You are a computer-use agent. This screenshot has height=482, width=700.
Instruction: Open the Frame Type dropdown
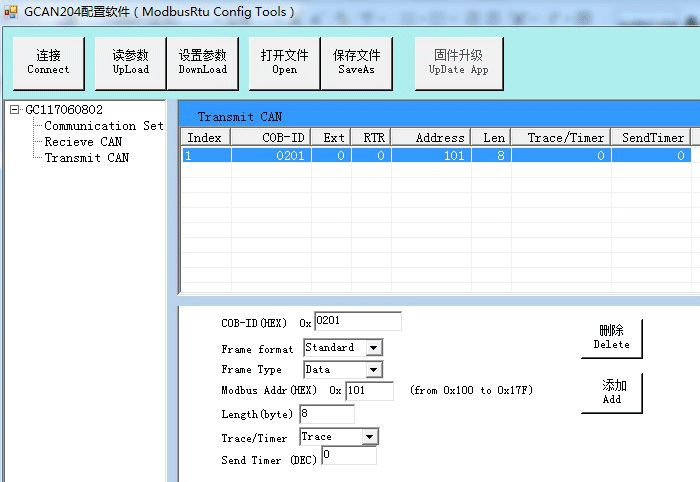[x=373, y=370]
